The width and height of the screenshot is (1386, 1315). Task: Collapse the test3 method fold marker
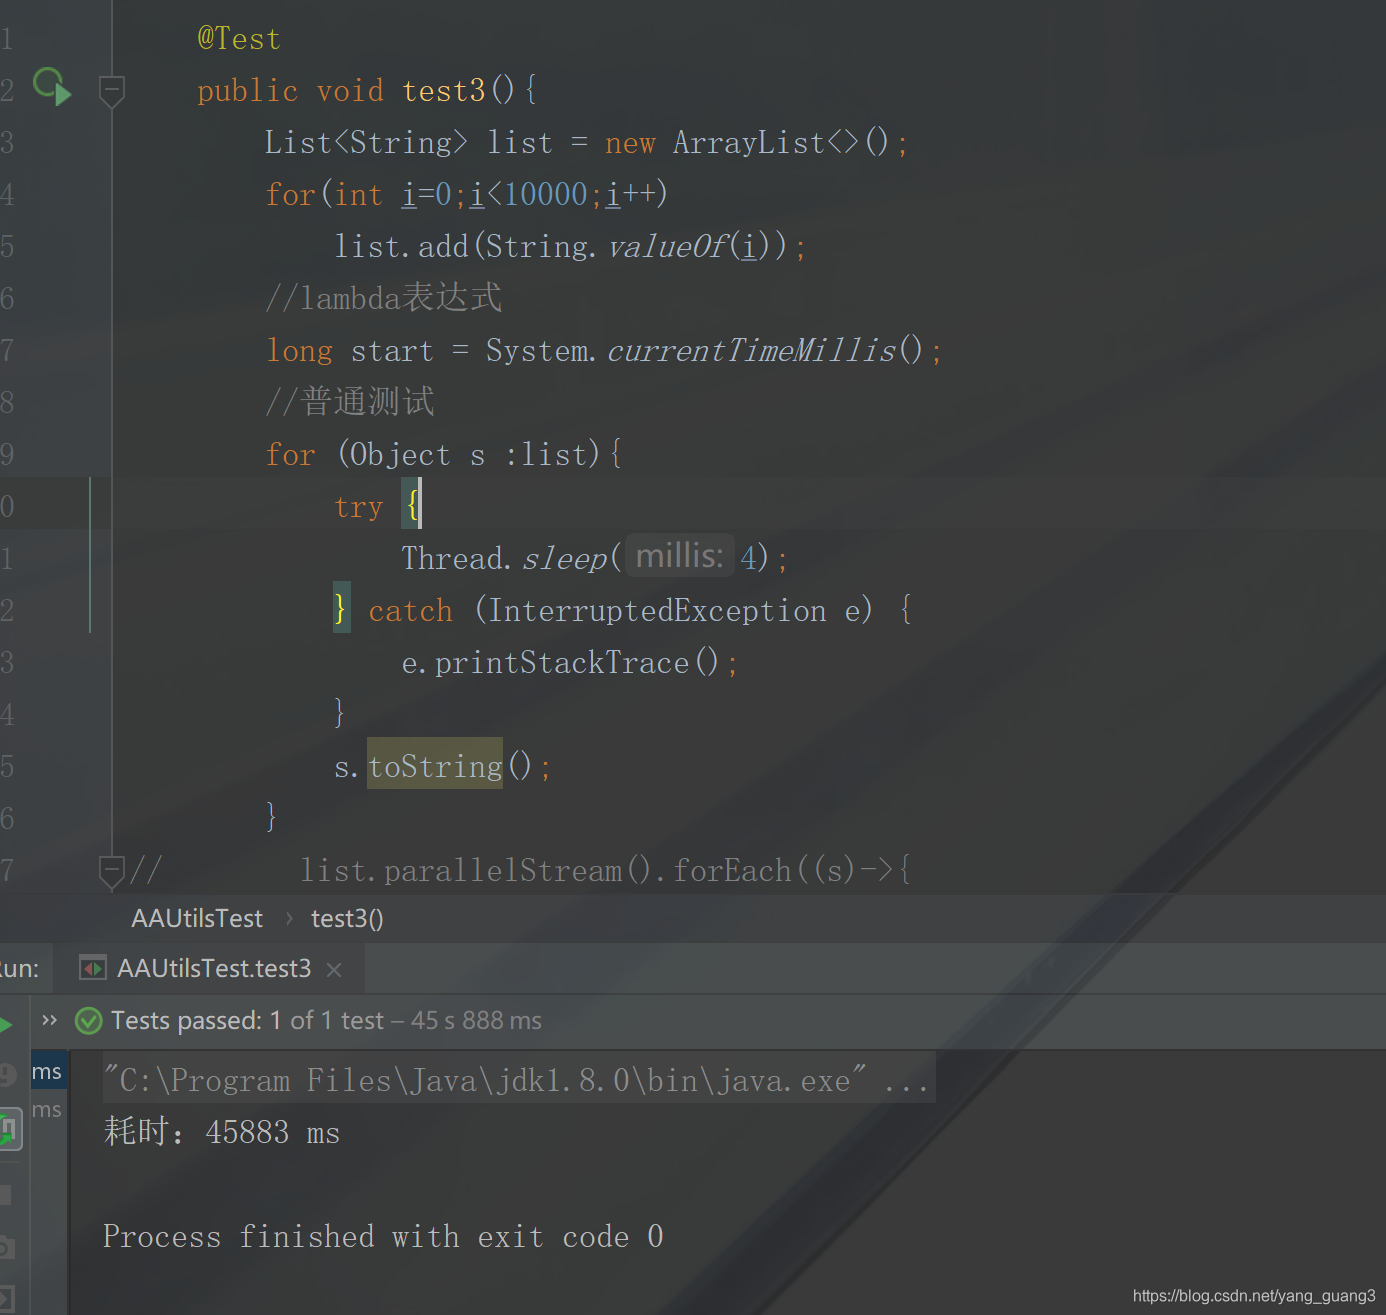click(112, 91)
